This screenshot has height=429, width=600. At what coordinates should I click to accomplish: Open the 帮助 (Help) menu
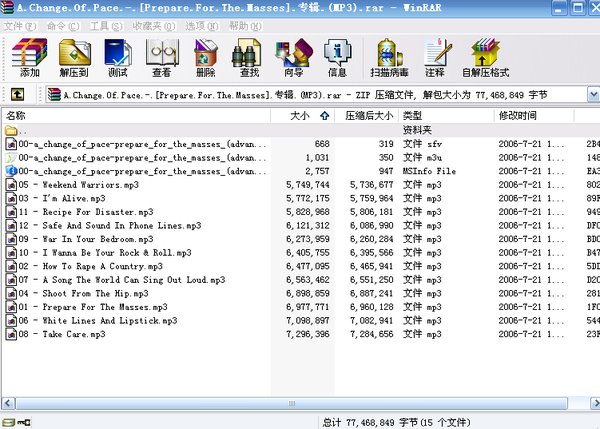245,26
